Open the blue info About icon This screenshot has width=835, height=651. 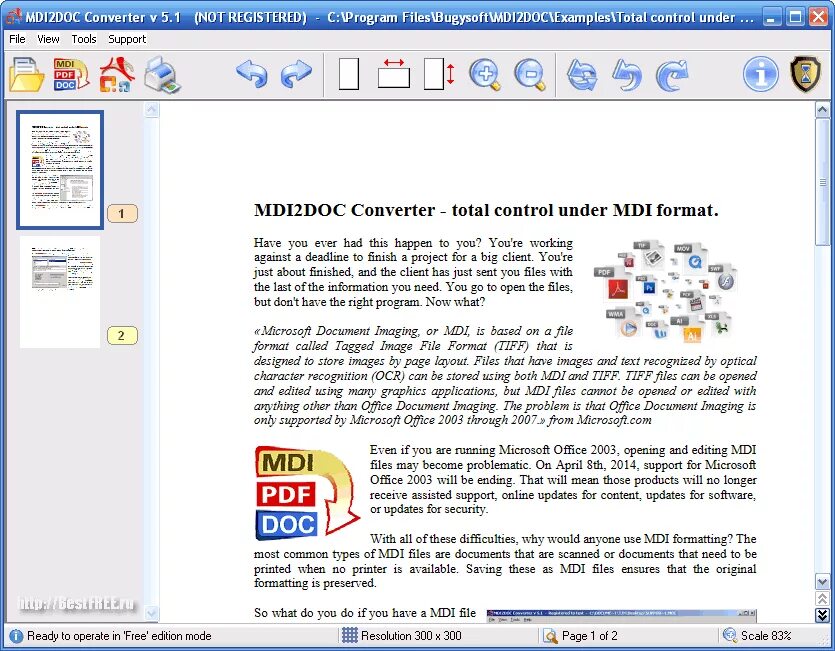(760, 74)
